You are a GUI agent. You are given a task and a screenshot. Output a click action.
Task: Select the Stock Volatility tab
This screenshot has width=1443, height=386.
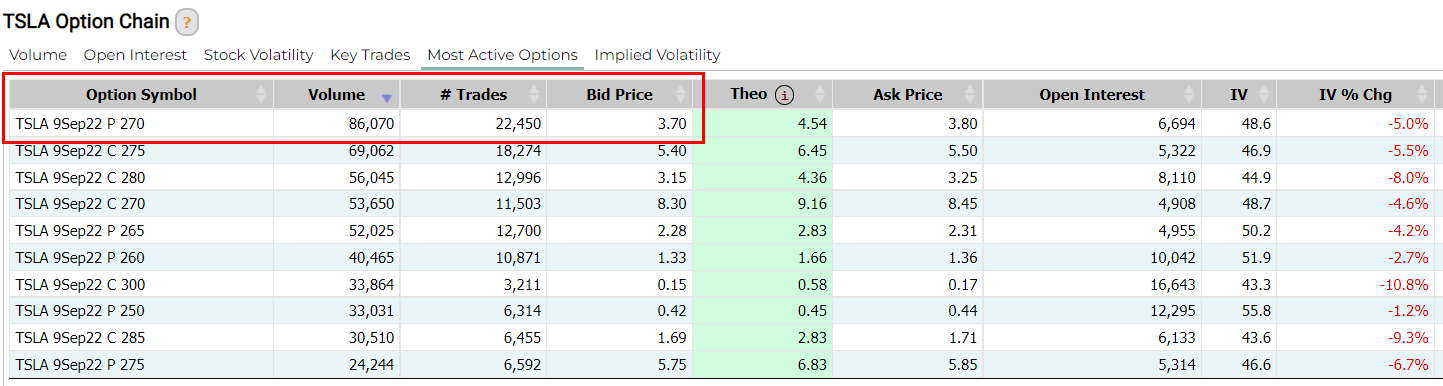(259, 55)
